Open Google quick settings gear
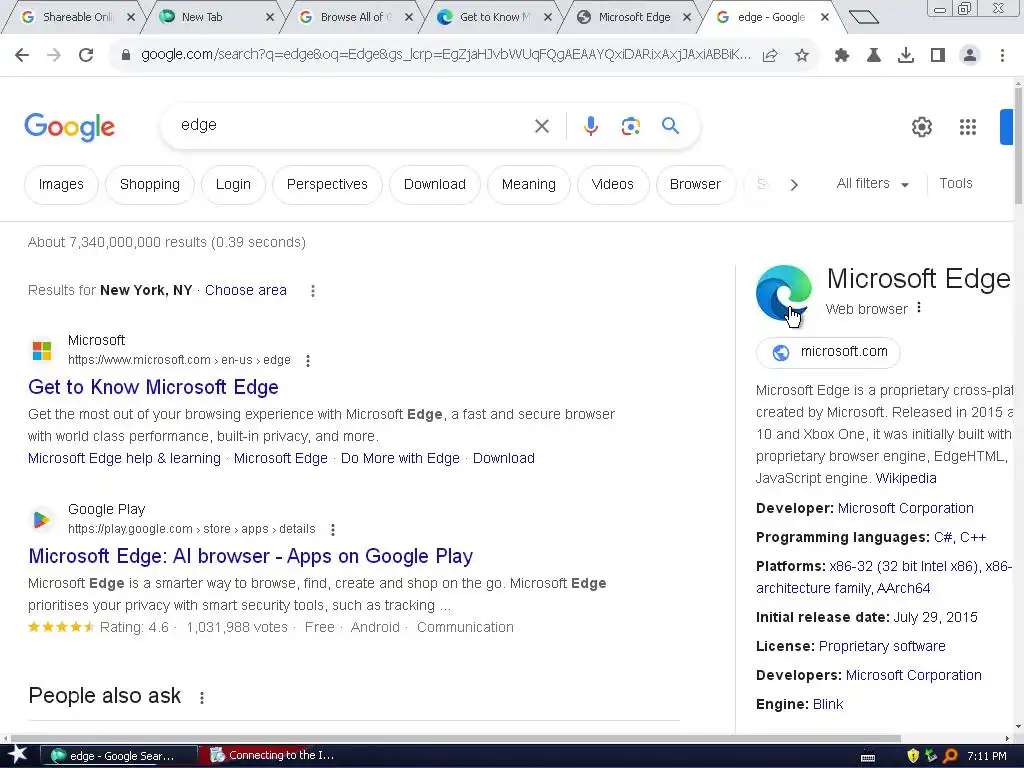Viewport: 1024px width, 768px height. coord(921,127)
